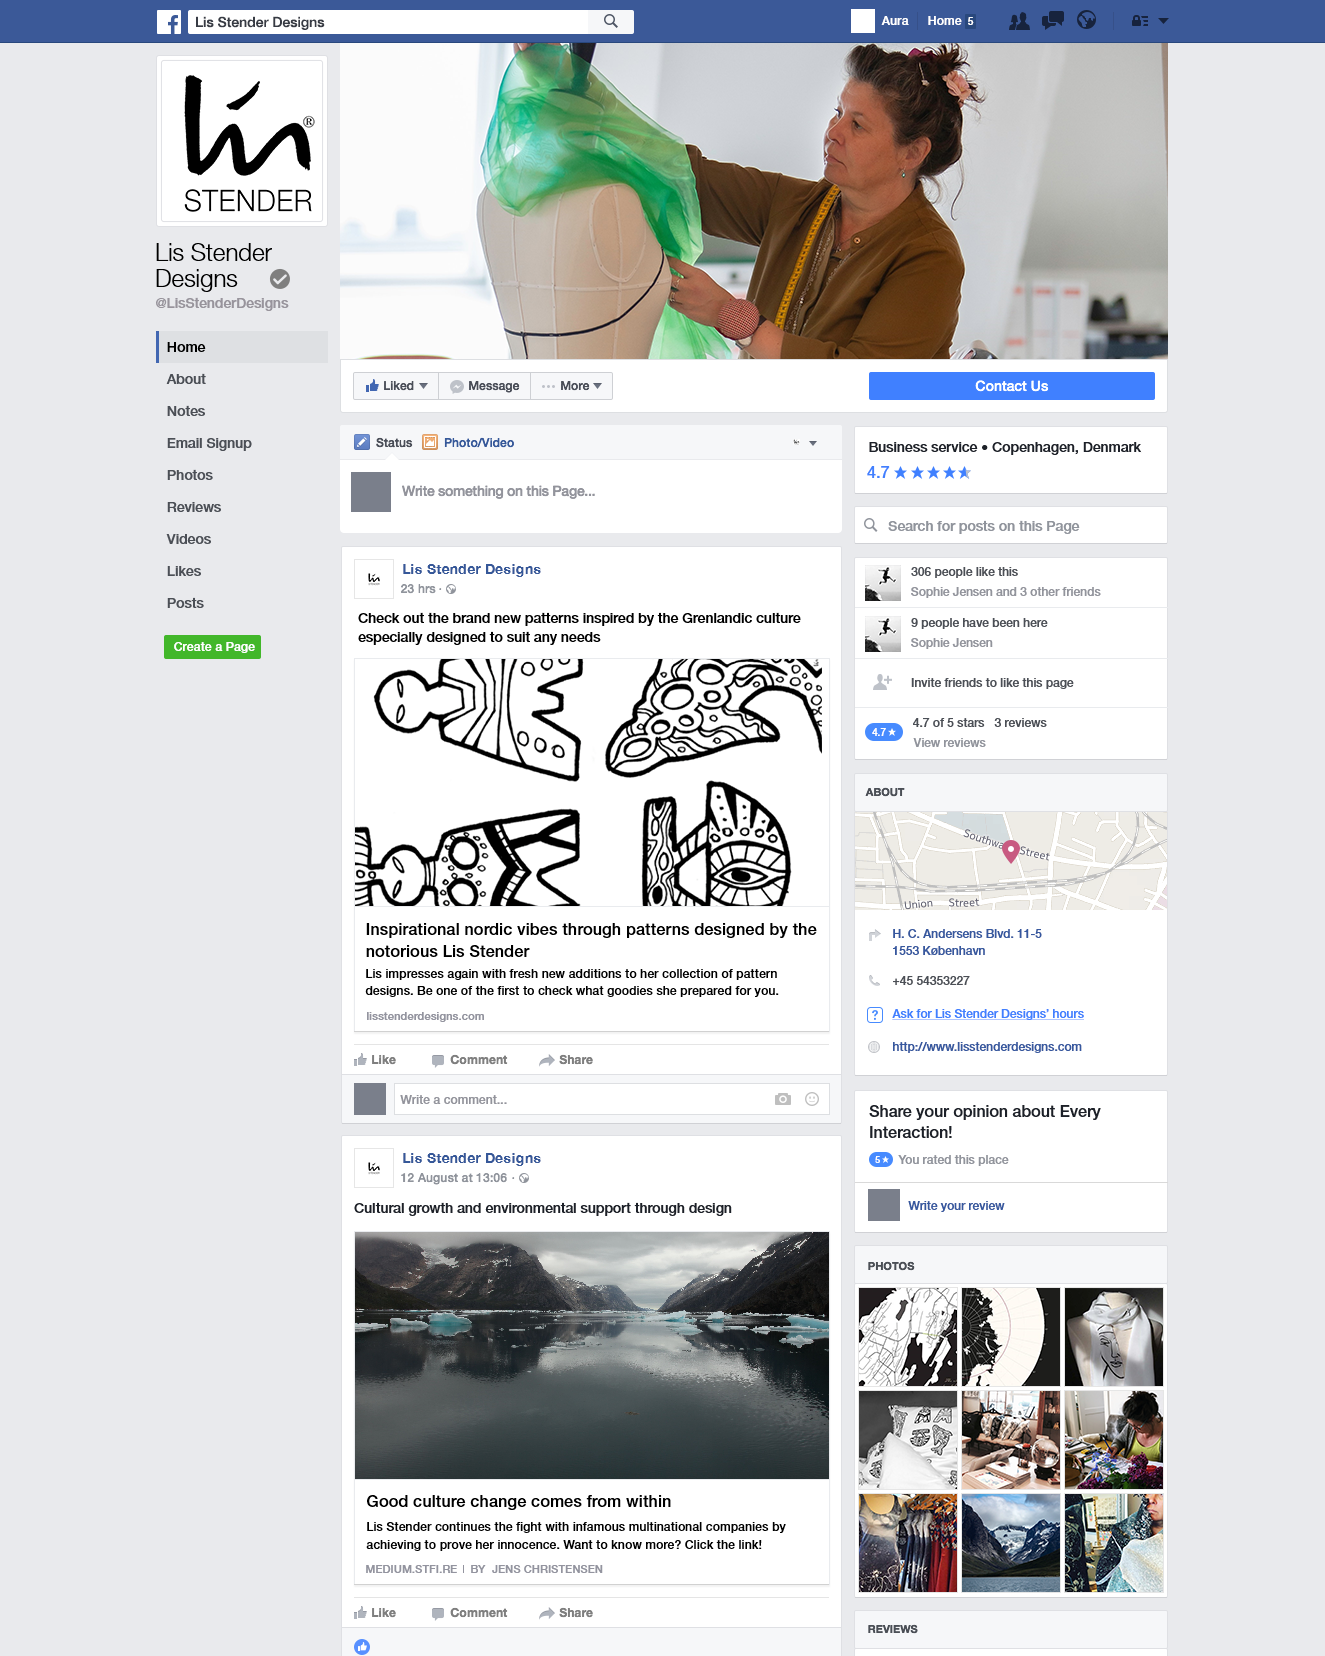Click the Lis Stender logo profile picture
Image resolution: width=1325 pixels, height=1656 pixels.
[x=242, y=141]
